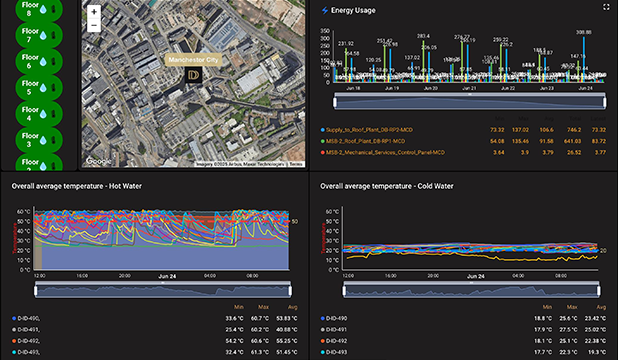Click the water drop icon on Floor 6
The height and width of the screenshot is (360, 618).
pyautogui.click(x=43, y=62)
